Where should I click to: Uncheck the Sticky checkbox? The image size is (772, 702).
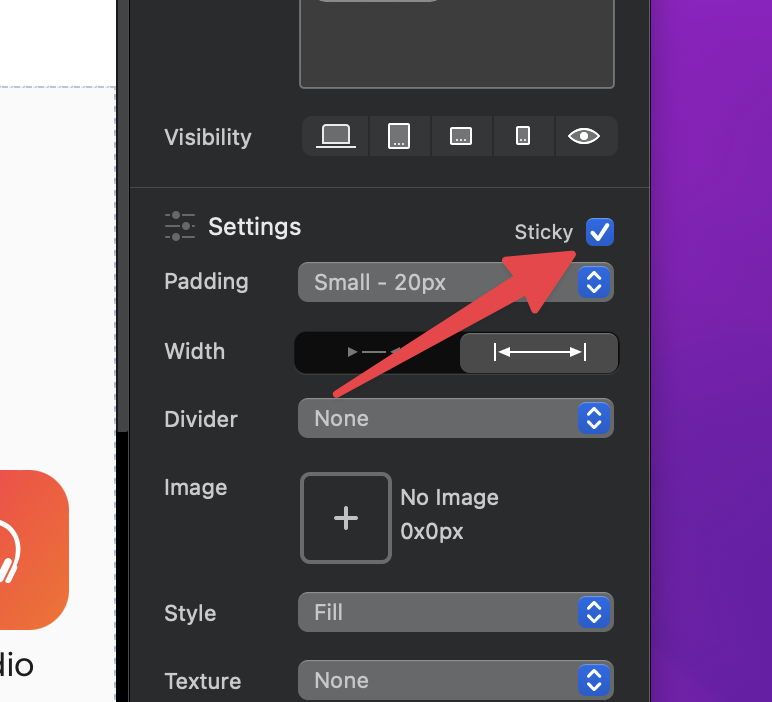(x=600, y=232)
